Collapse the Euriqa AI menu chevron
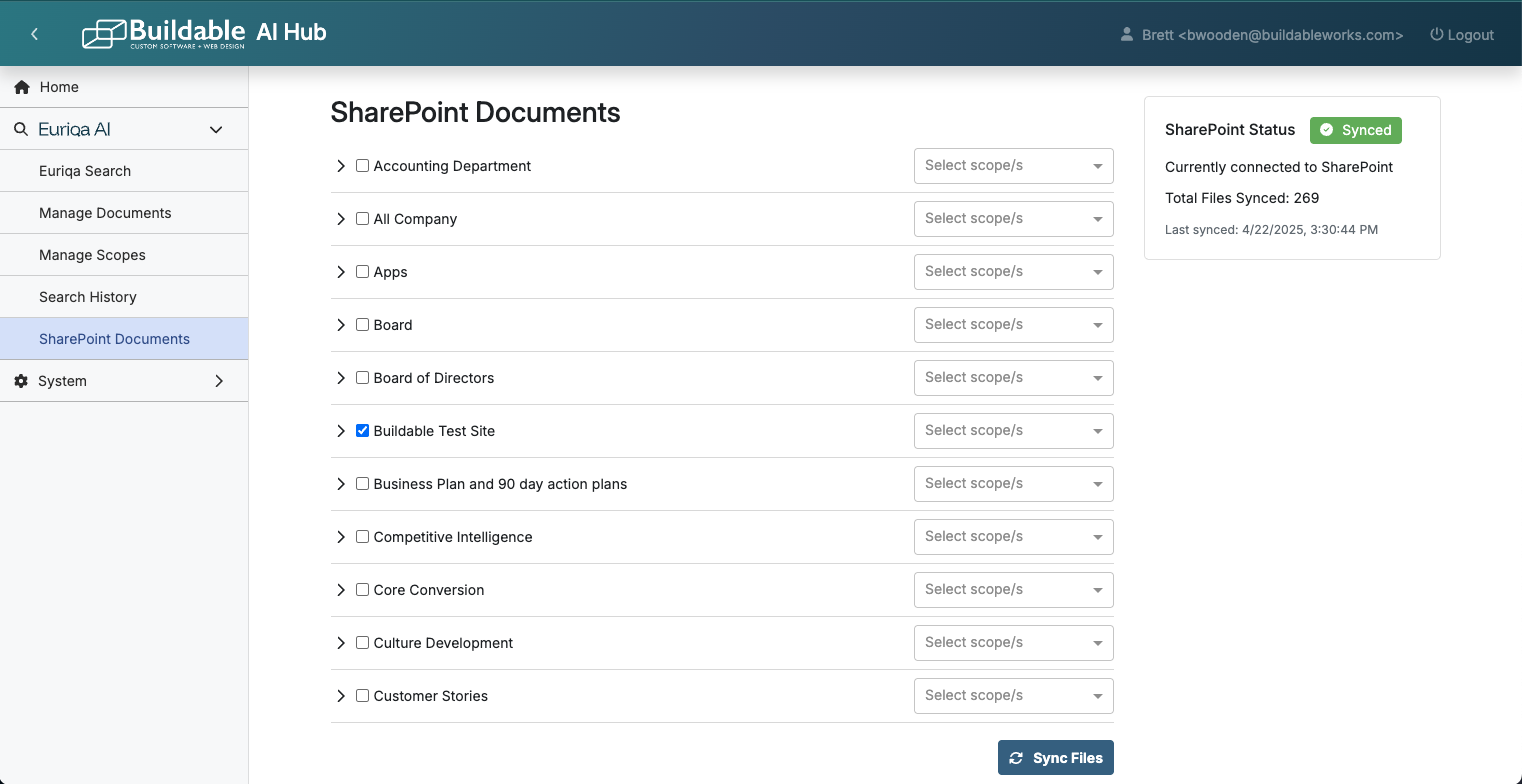 coord(215,129)
